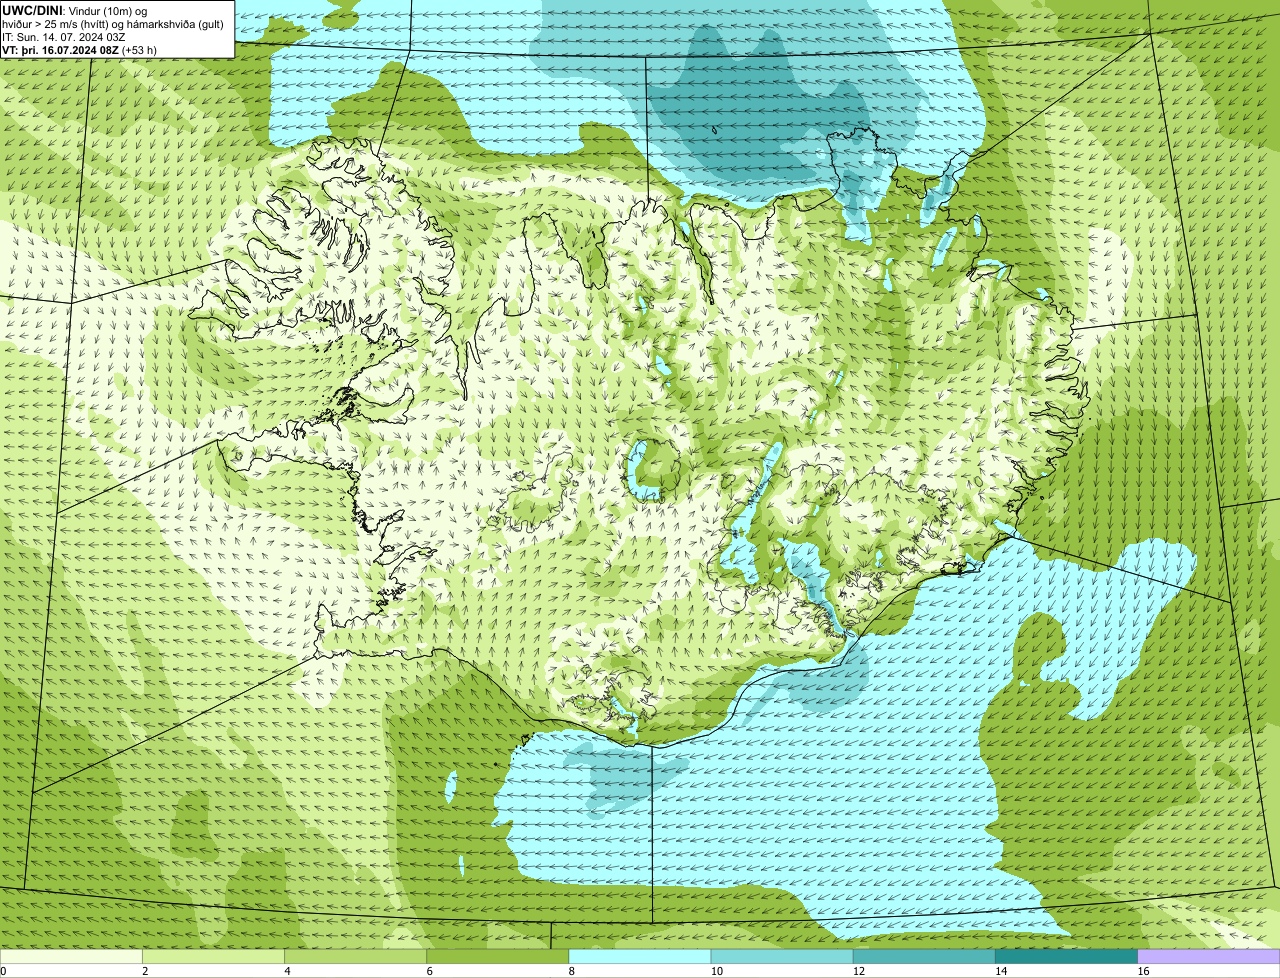Choose the 6–8 m/s darker green legend swatch
This screenshot has height=978, width=1280.
(498, 956)
